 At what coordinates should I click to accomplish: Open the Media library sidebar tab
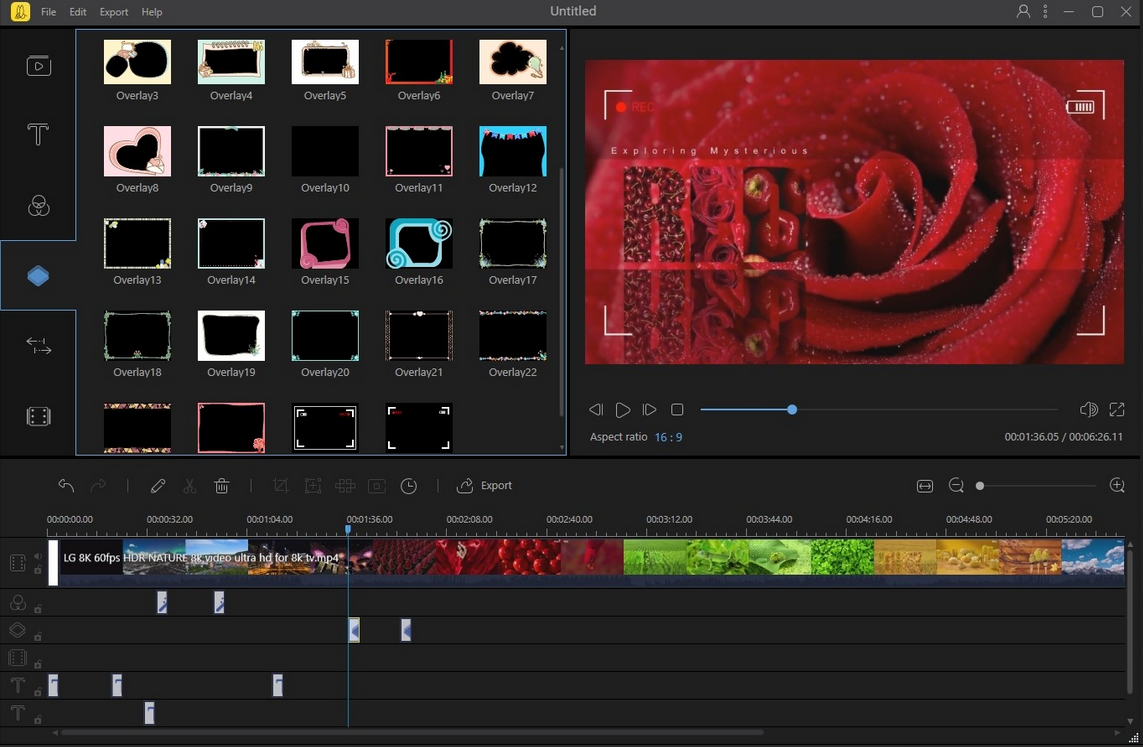click(39, 66)
